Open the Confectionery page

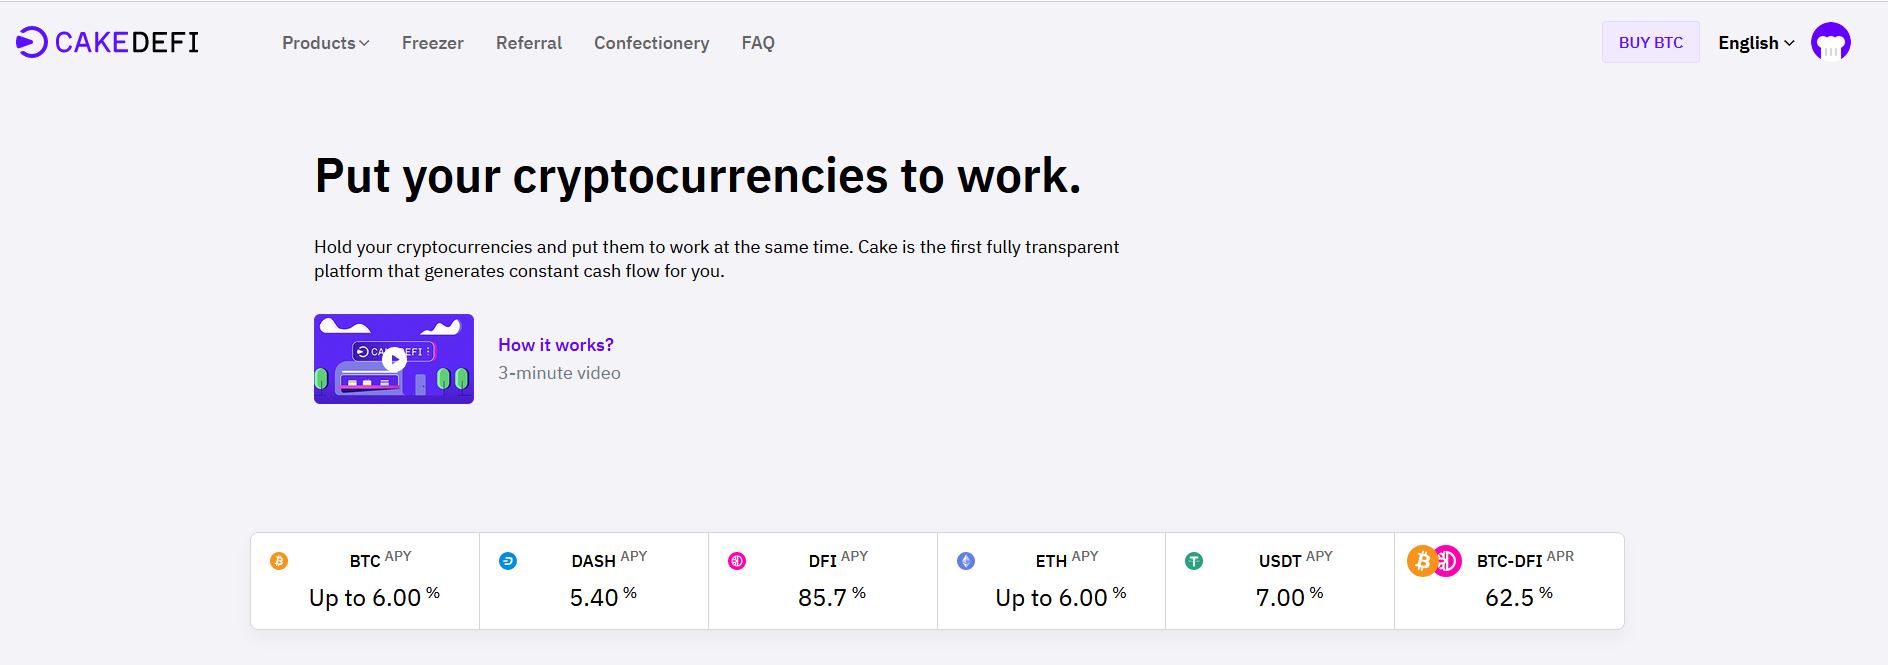pos(652,43)
